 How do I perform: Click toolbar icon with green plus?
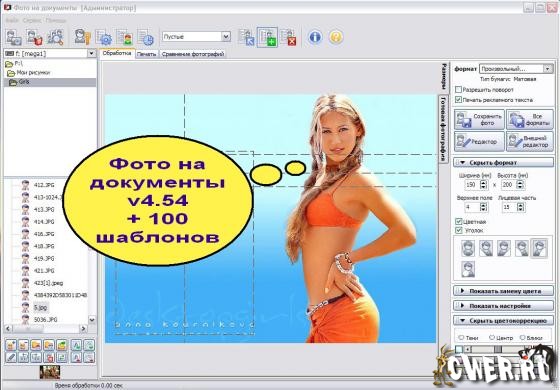click(267, 37)
